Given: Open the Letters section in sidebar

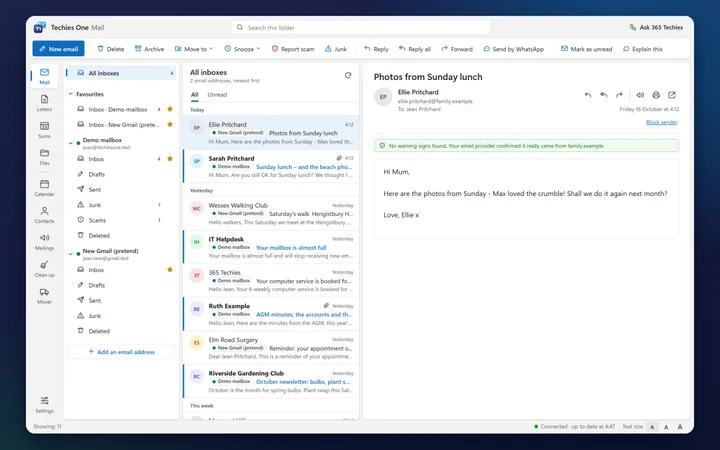Looking at the screenshot, I should coord(44,103).
